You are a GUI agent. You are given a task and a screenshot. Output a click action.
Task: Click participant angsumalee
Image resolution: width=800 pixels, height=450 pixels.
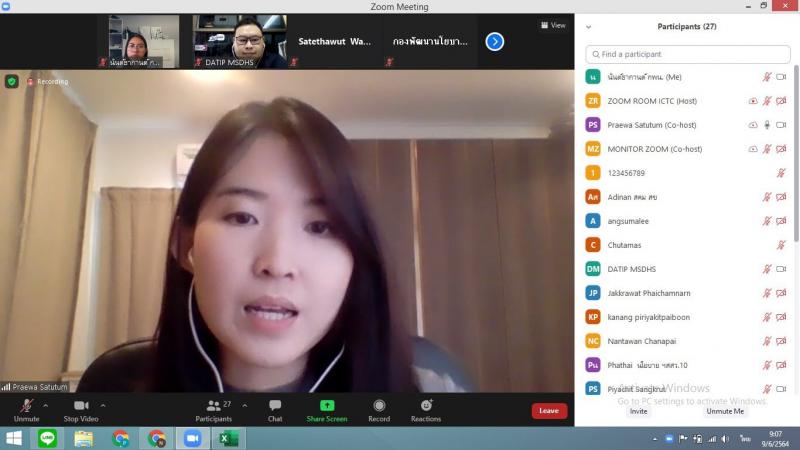click(687, 221)
